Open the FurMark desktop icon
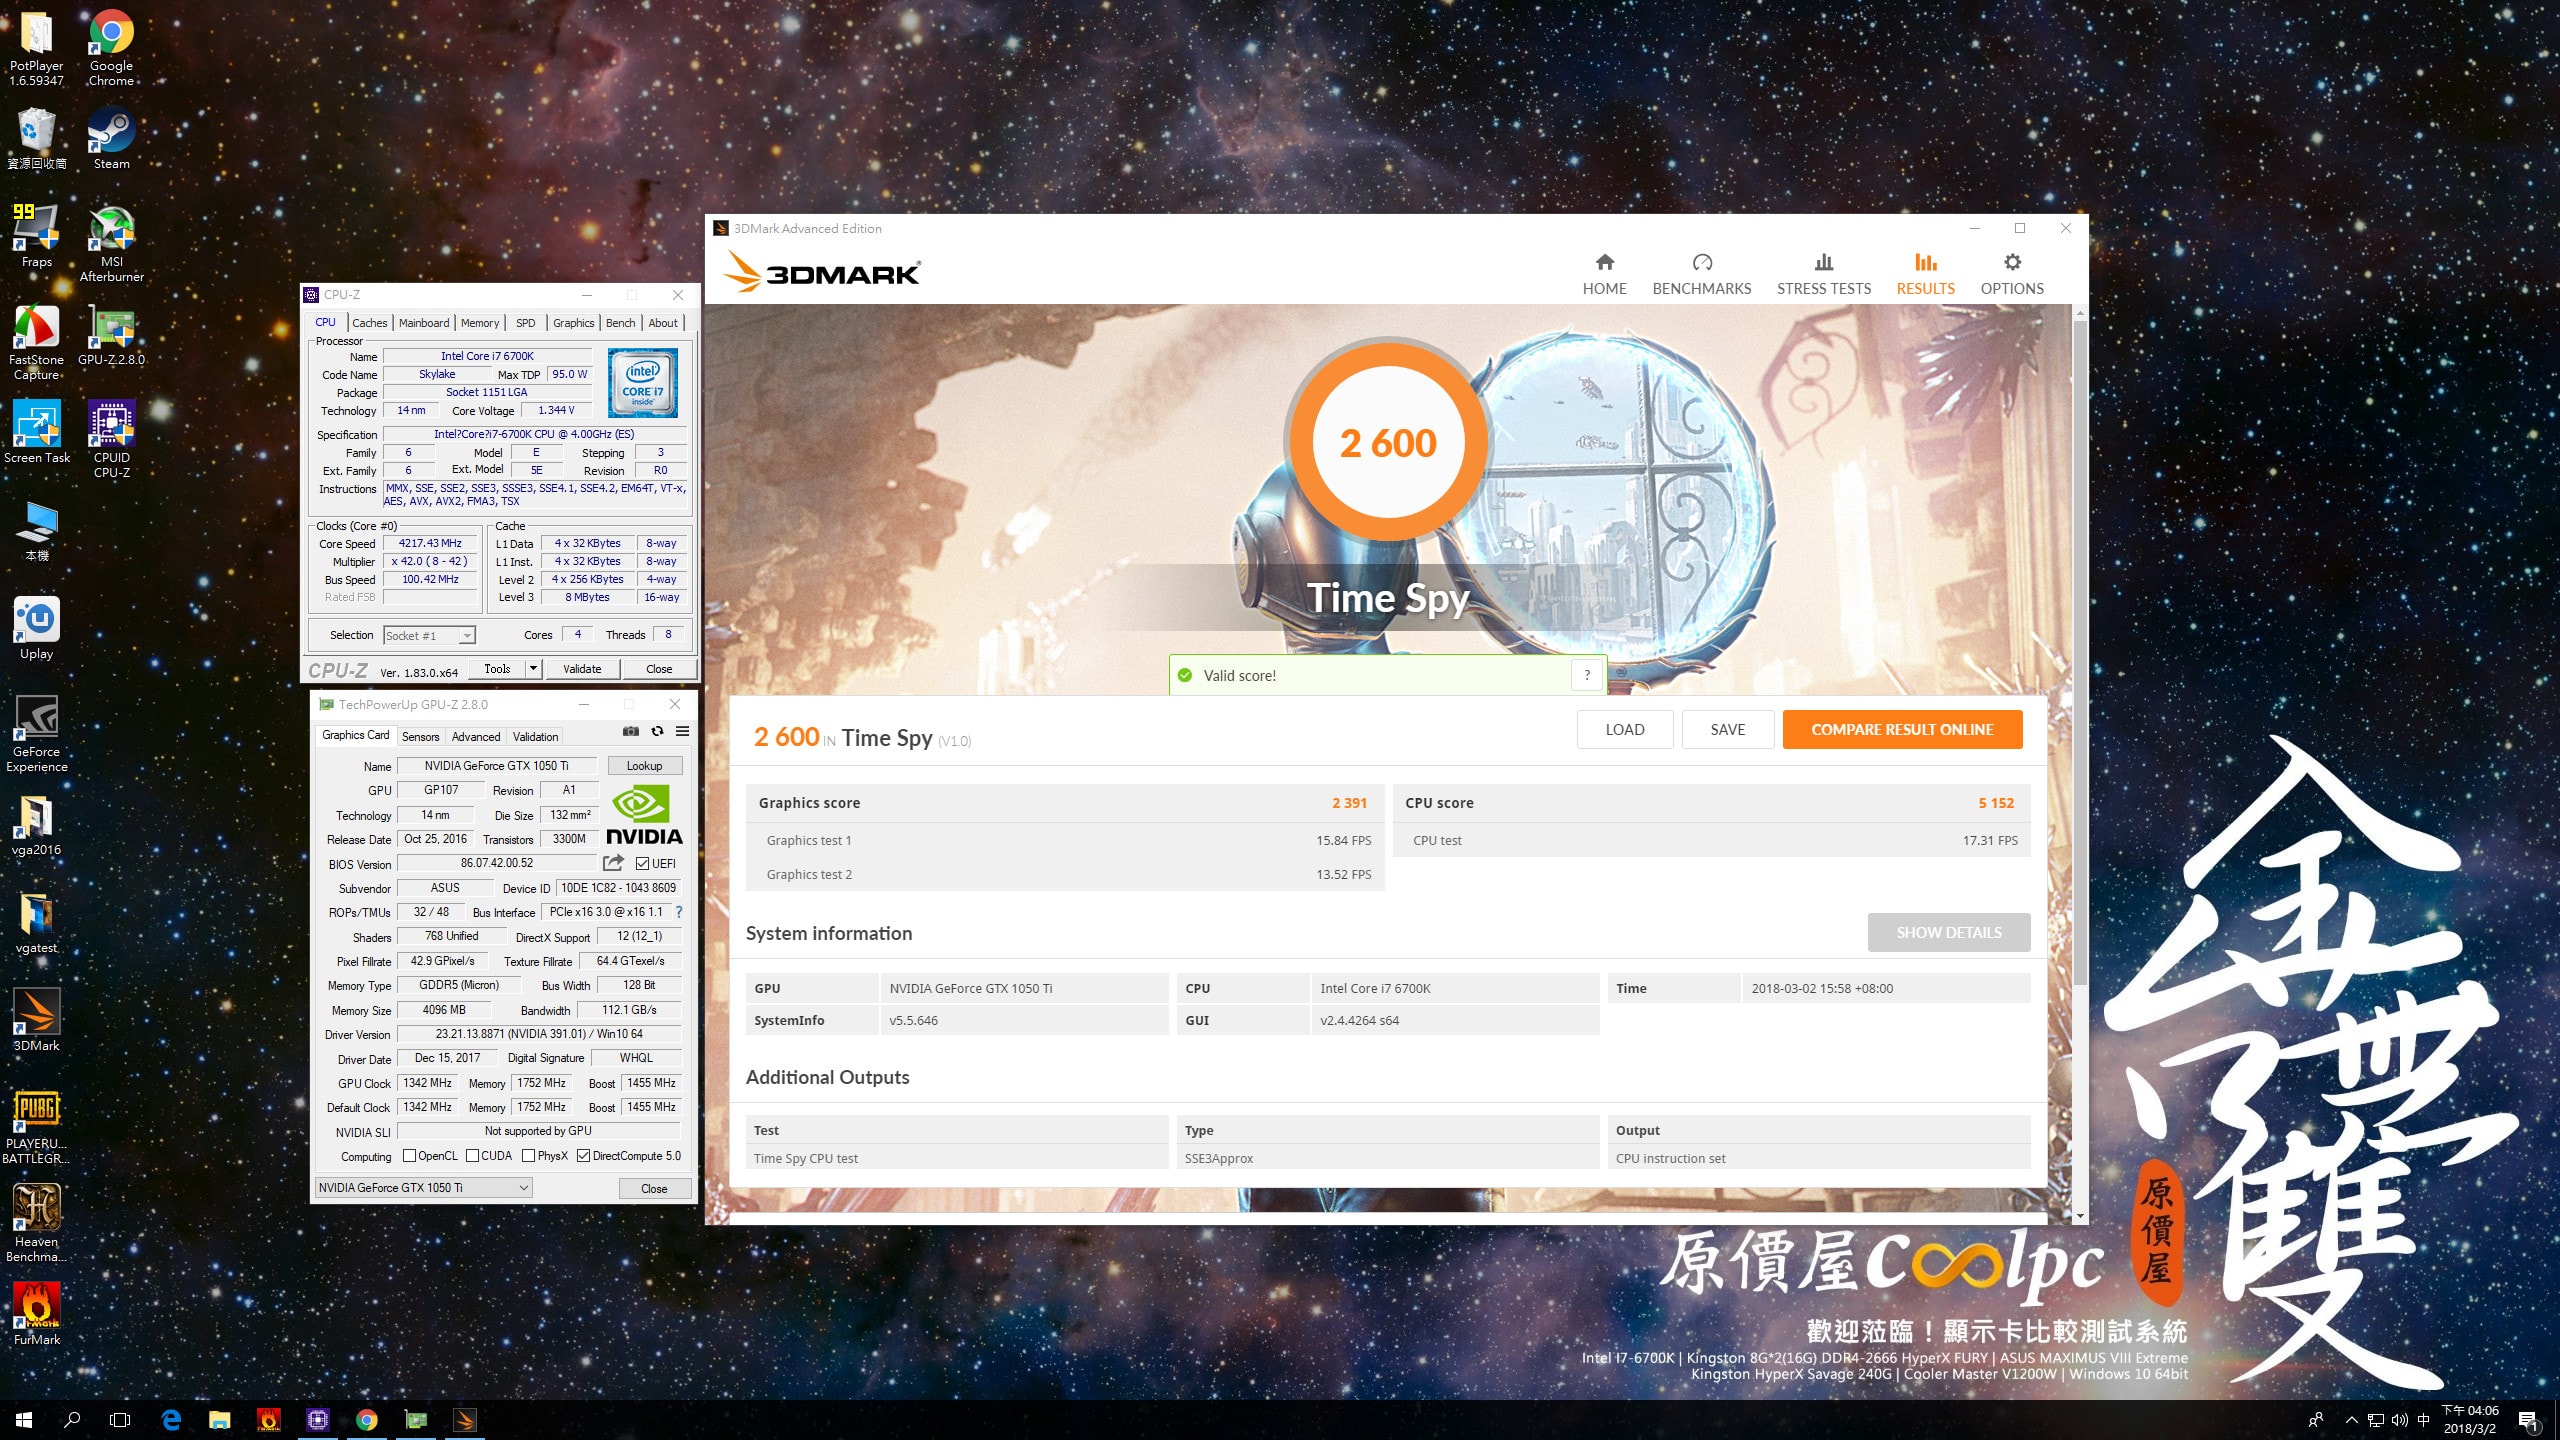 pyautogui.click(x=37, y=1314)
